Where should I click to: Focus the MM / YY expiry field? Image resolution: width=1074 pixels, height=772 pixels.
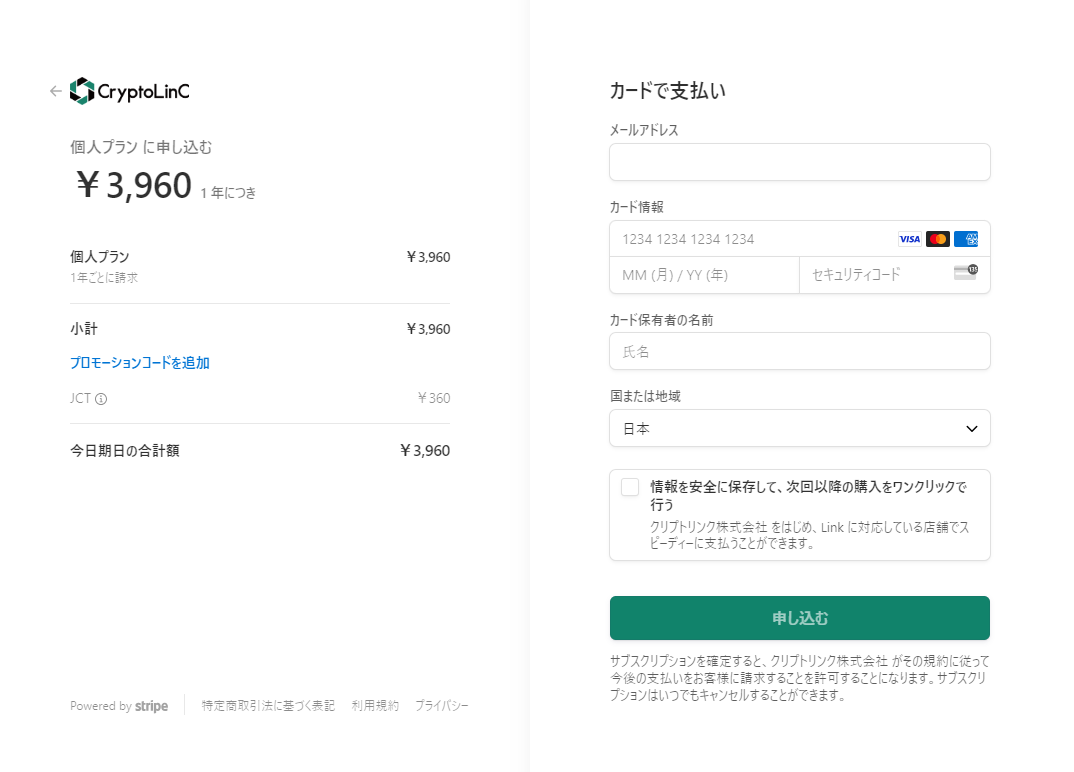point(704,275)
